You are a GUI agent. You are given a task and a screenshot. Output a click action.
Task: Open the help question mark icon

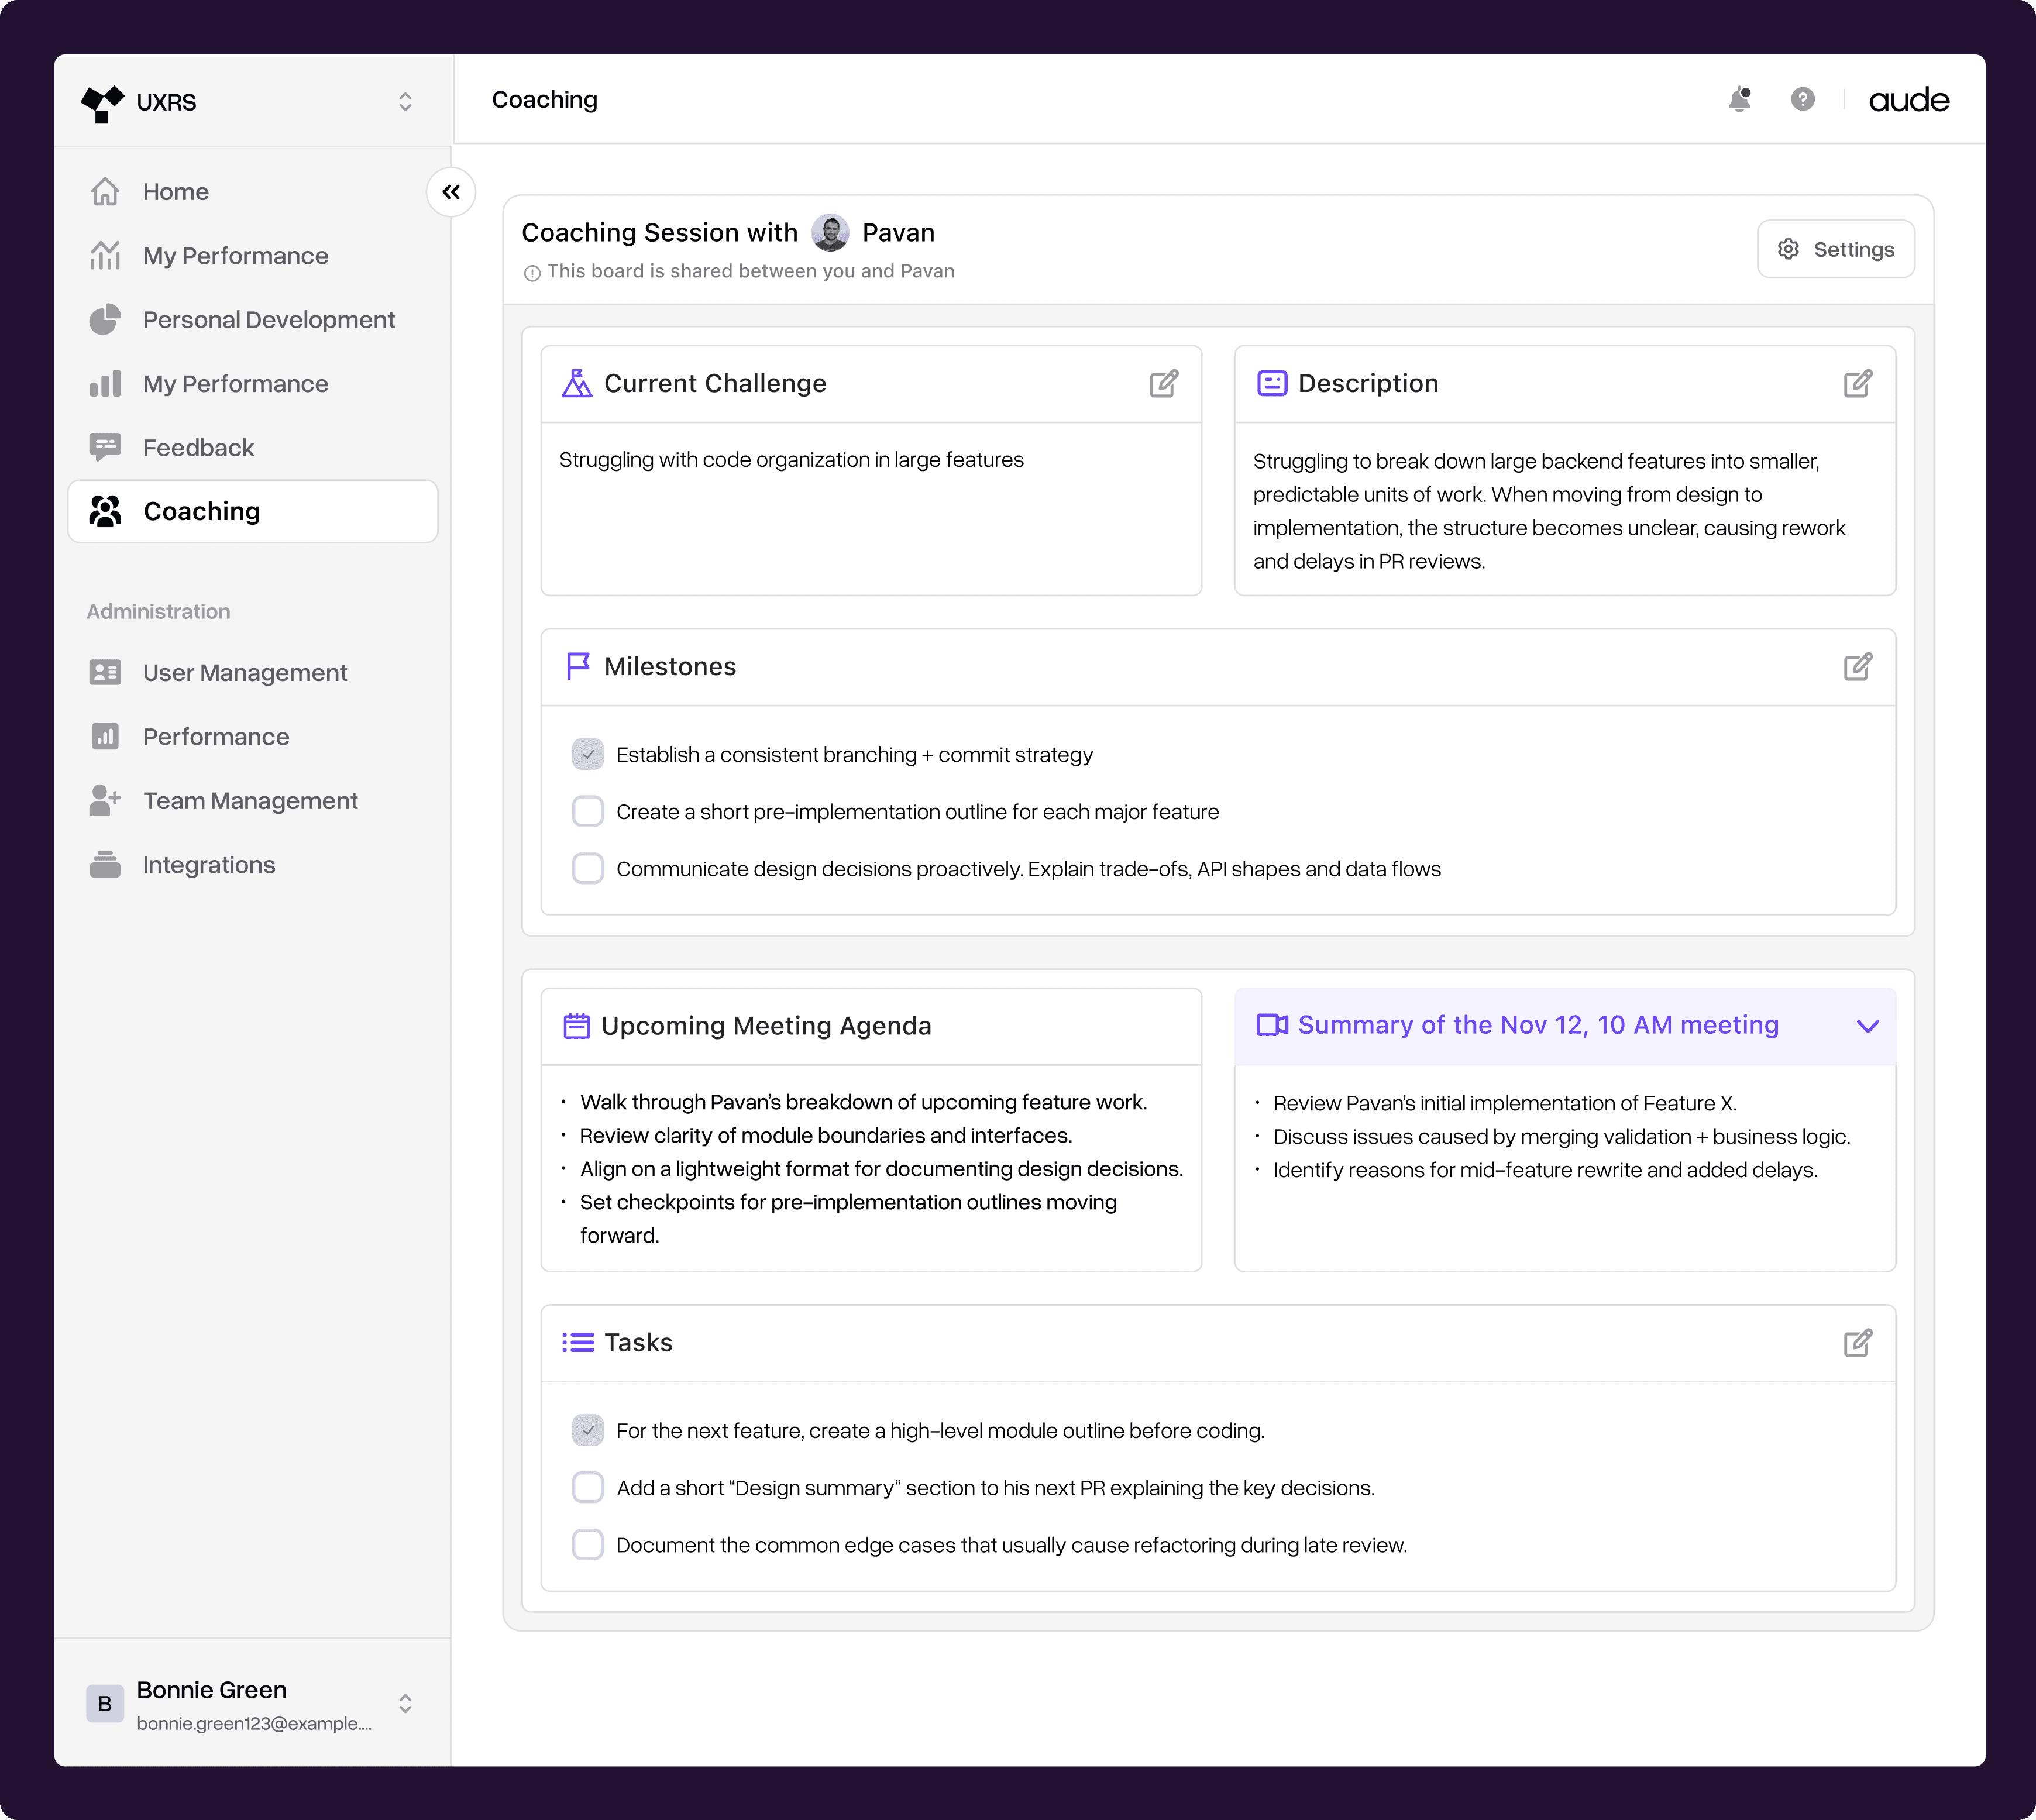(1802, 100)
